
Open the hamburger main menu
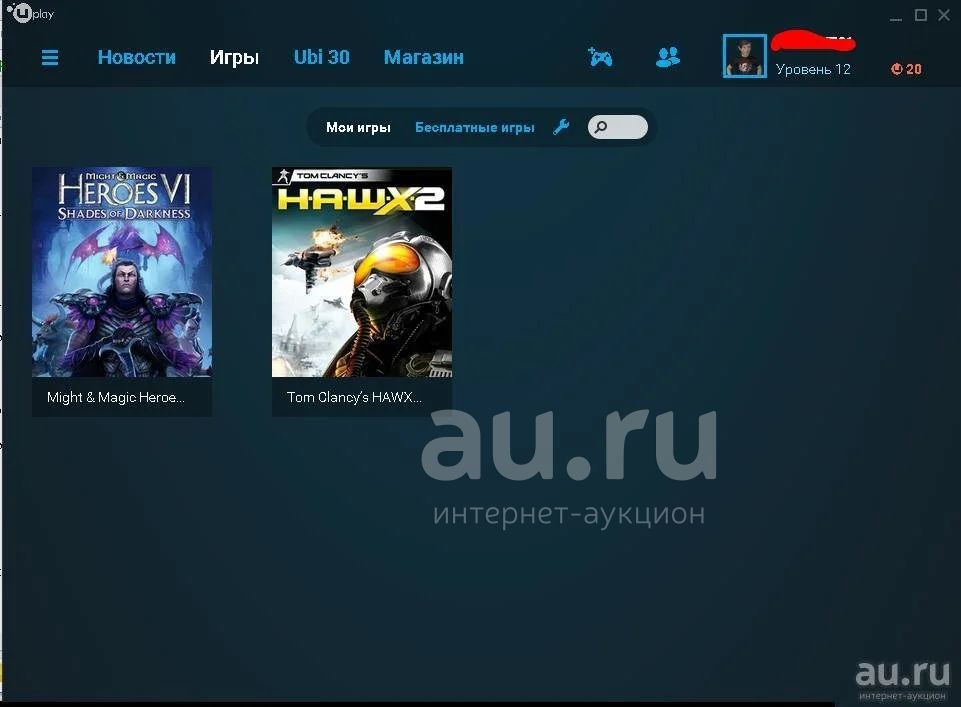(x=50, y=58)
